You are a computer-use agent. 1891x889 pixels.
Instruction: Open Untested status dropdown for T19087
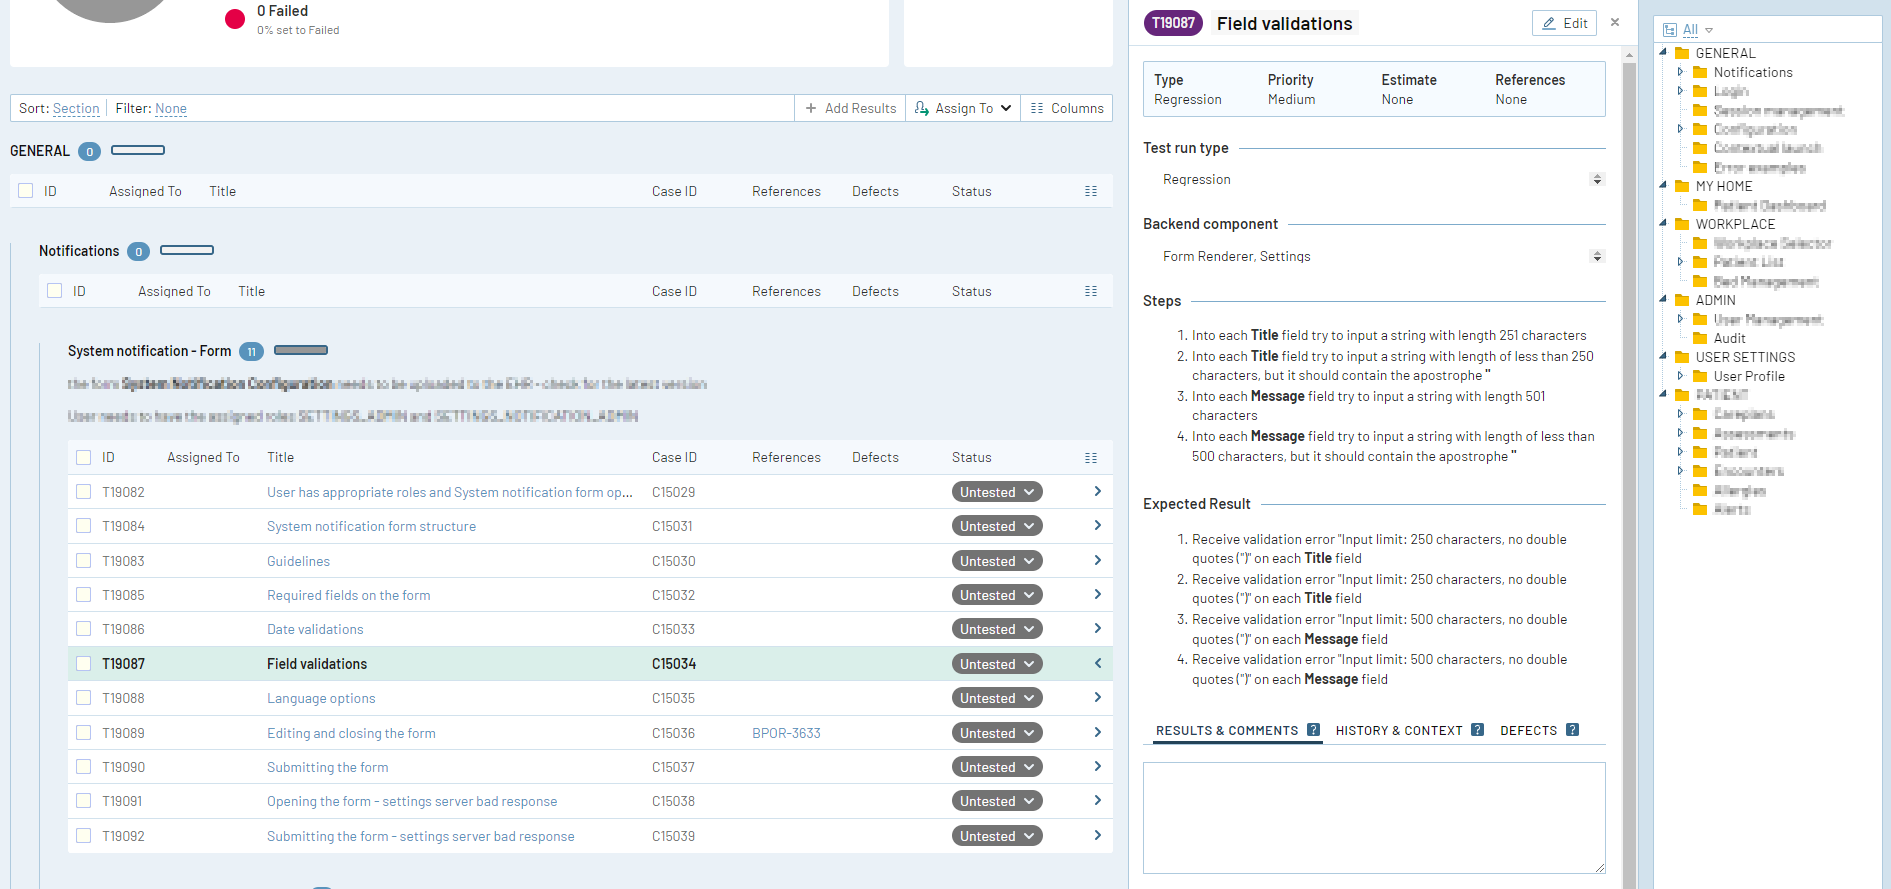coord(997,664)
